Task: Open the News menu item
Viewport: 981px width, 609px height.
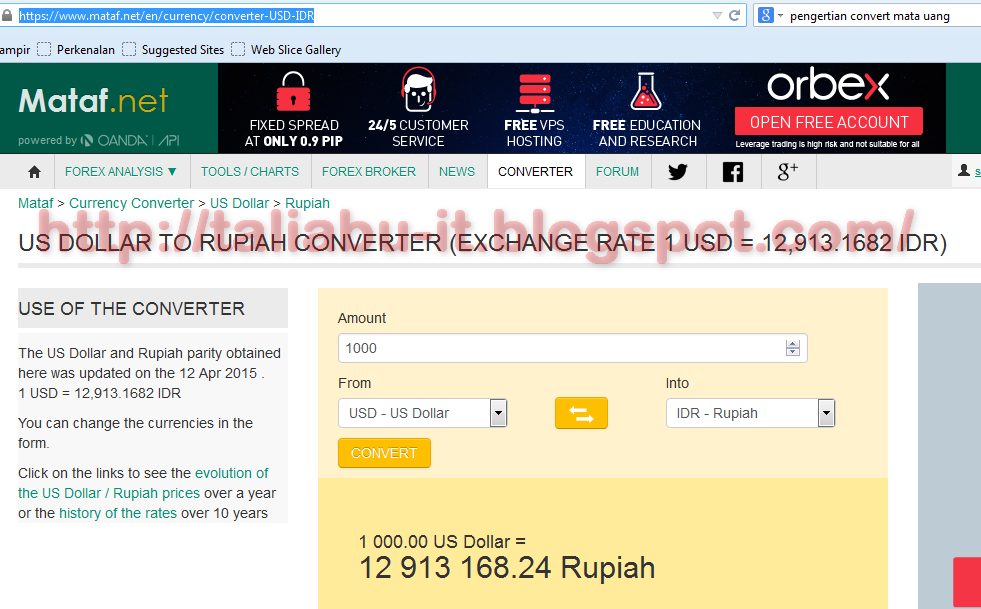Action: (457, 171)
